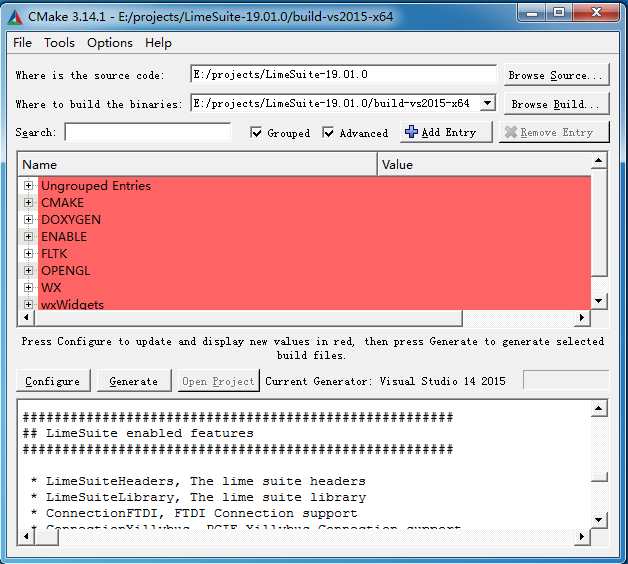The image size is (628, 564).
Task: Expand the OPENGL group
Action: click(x=28, y=270)
